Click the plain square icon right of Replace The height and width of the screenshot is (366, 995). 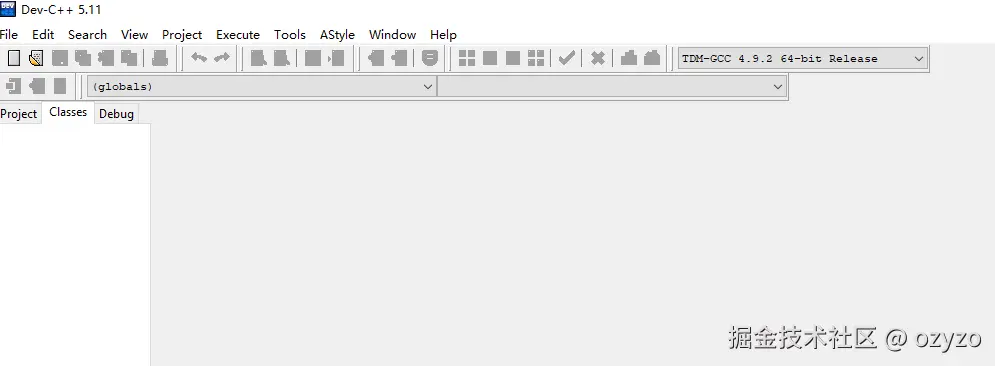click(313, 58)
